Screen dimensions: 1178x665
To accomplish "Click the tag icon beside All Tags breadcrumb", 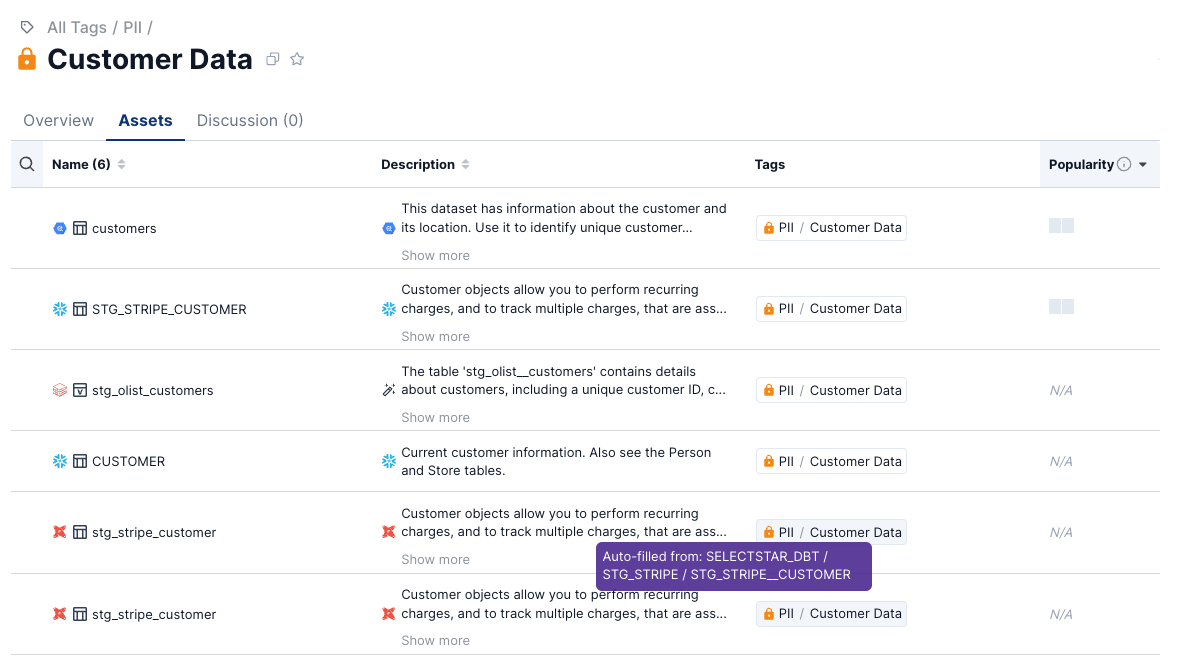I will coord(27,28).
